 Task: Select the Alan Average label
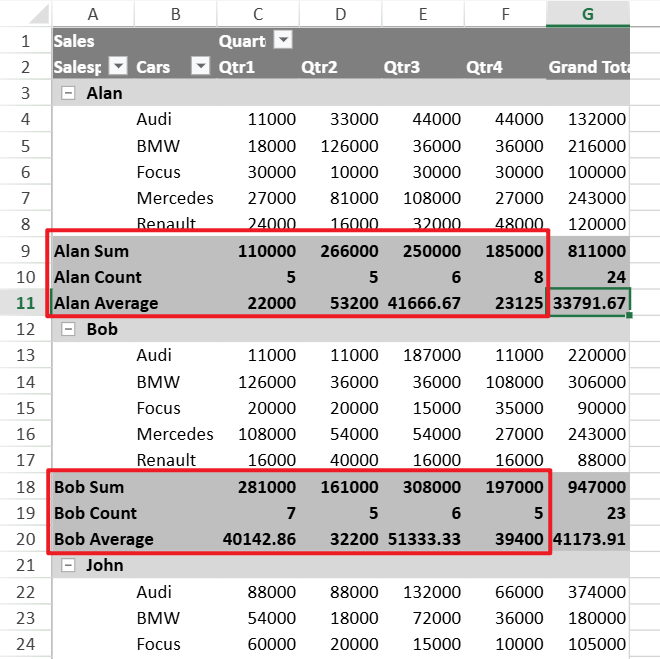106,303
